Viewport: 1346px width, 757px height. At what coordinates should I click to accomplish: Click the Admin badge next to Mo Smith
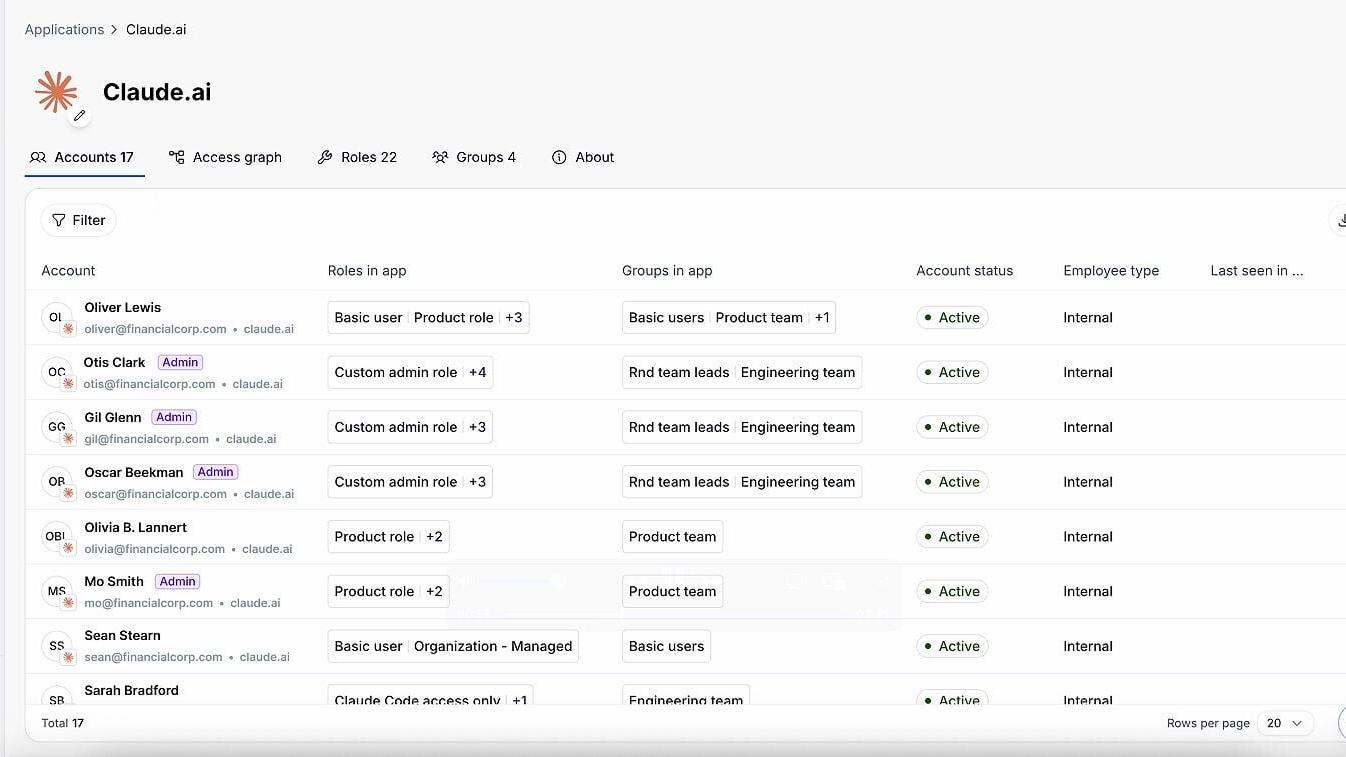178,581
